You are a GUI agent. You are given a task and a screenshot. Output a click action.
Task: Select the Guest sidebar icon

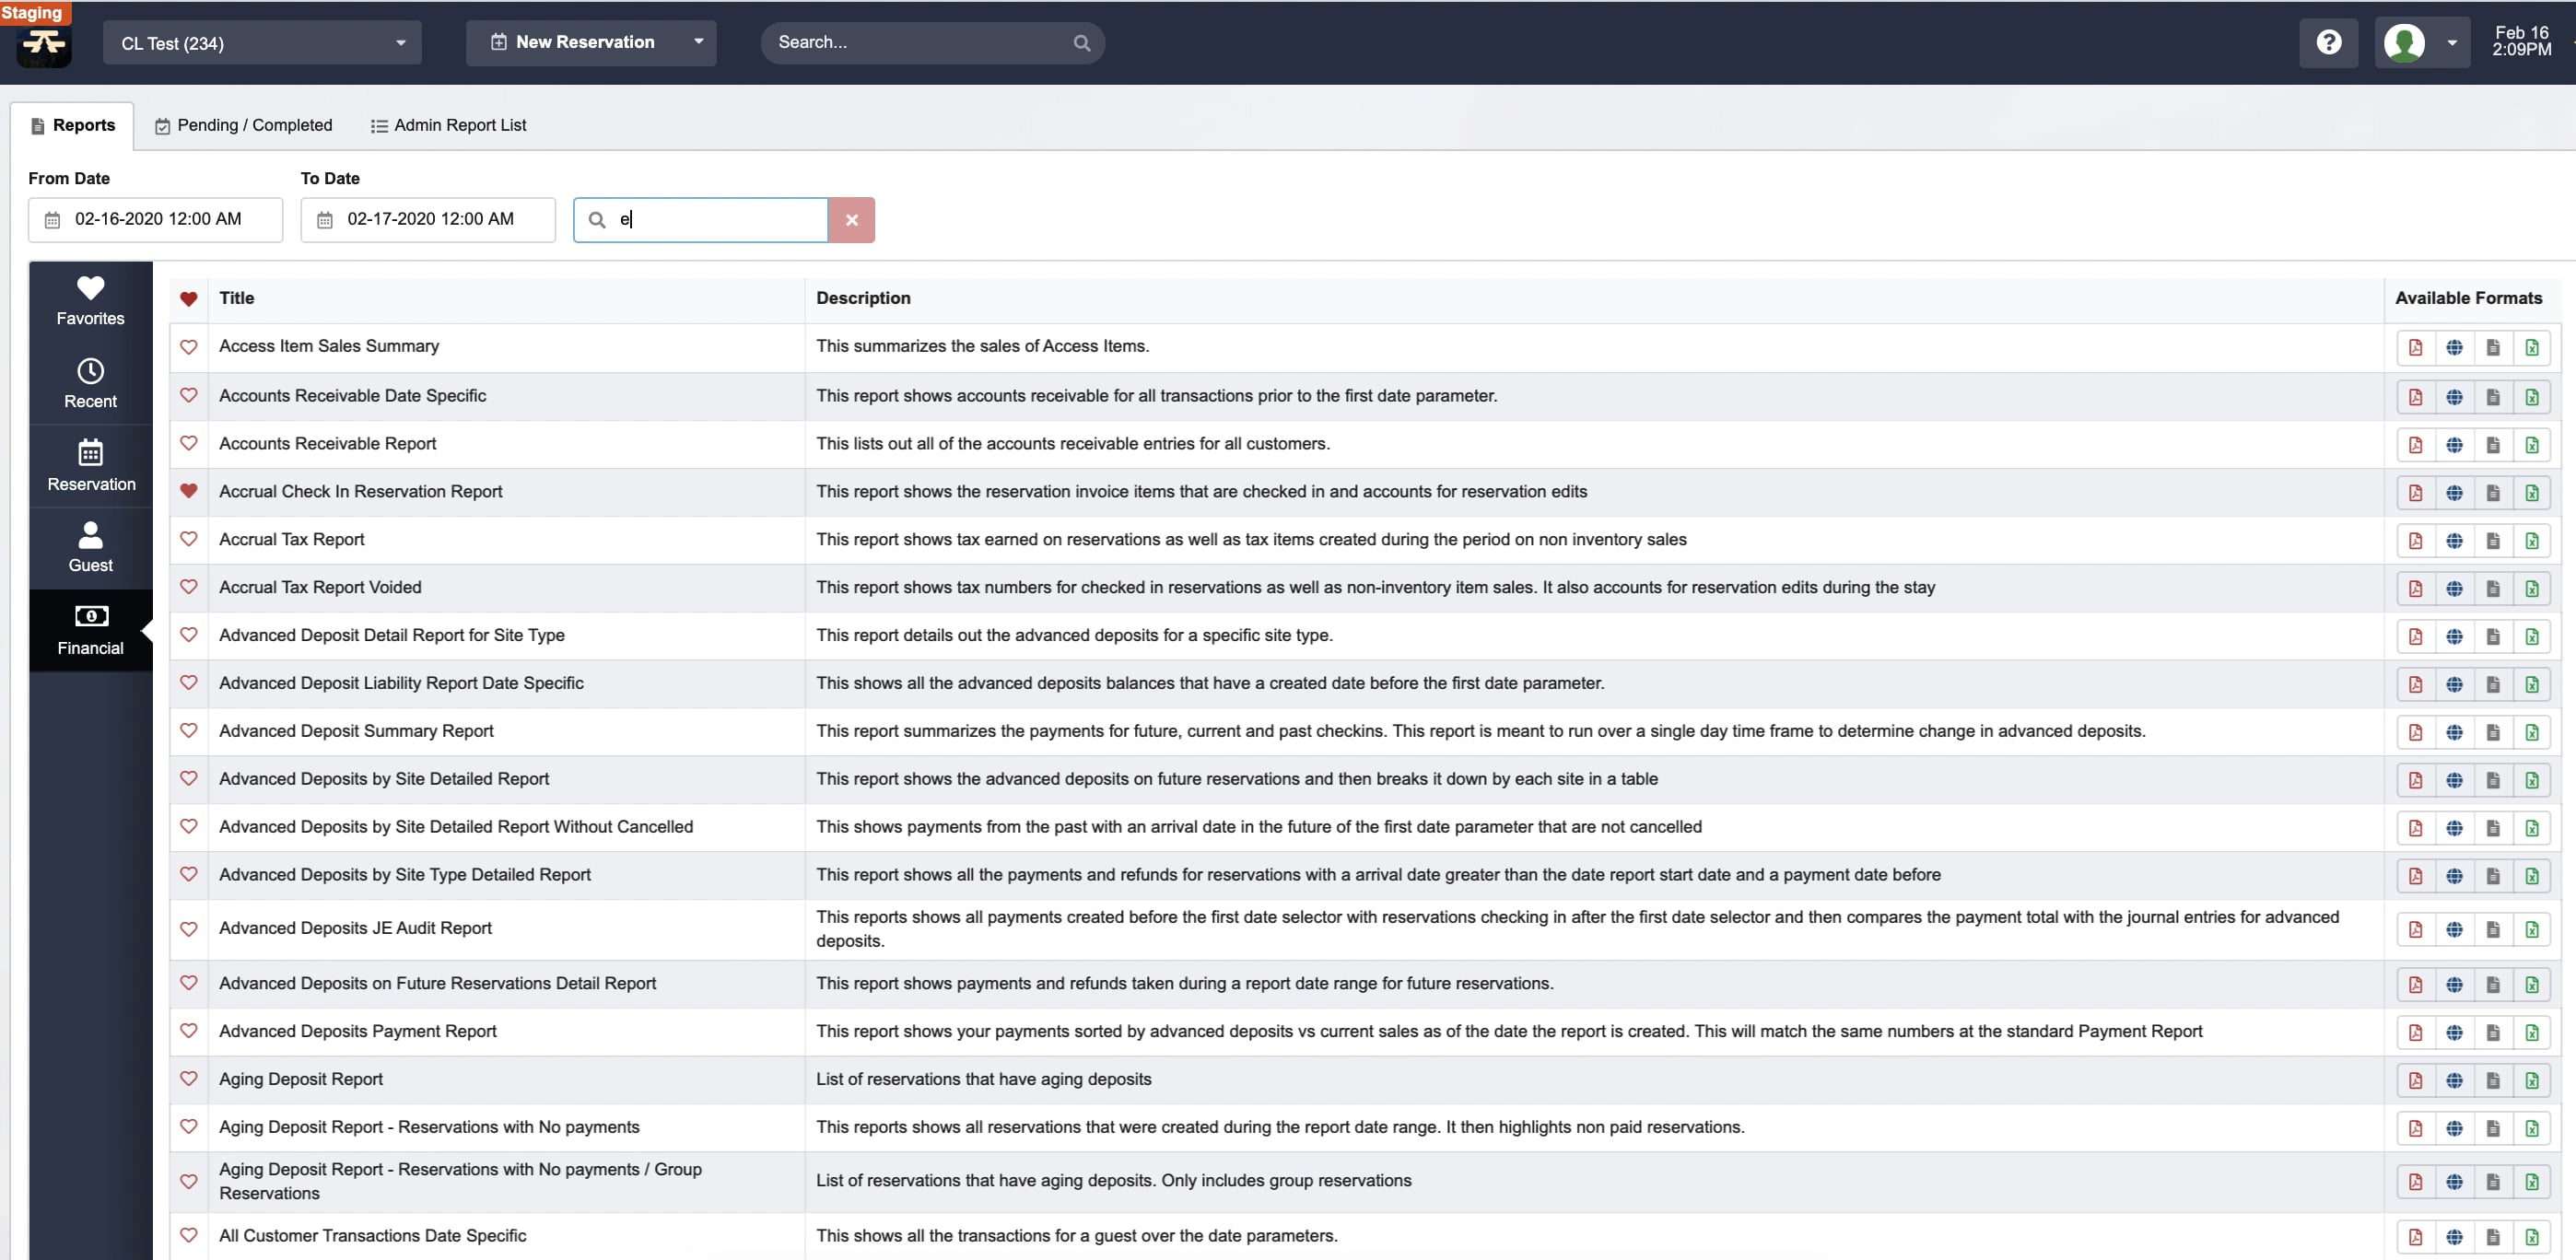tap(89, 546)
